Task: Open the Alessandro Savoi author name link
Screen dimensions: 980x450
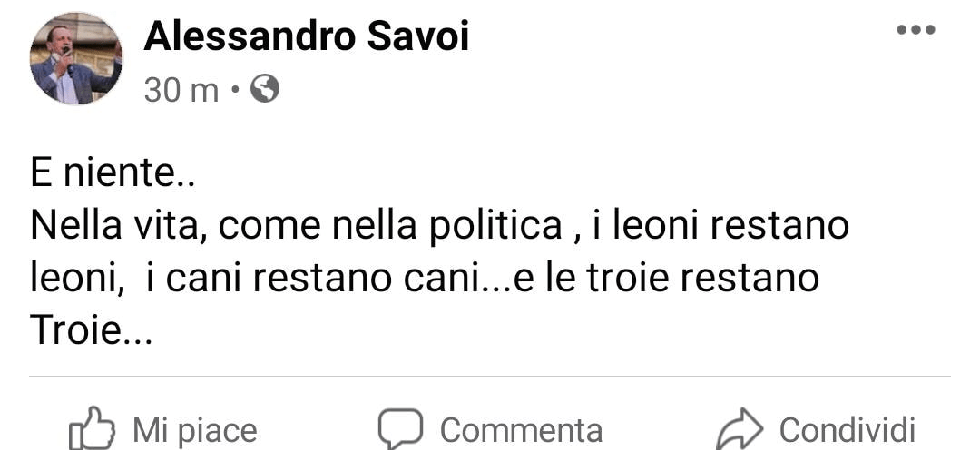Action: coord(306,37)
